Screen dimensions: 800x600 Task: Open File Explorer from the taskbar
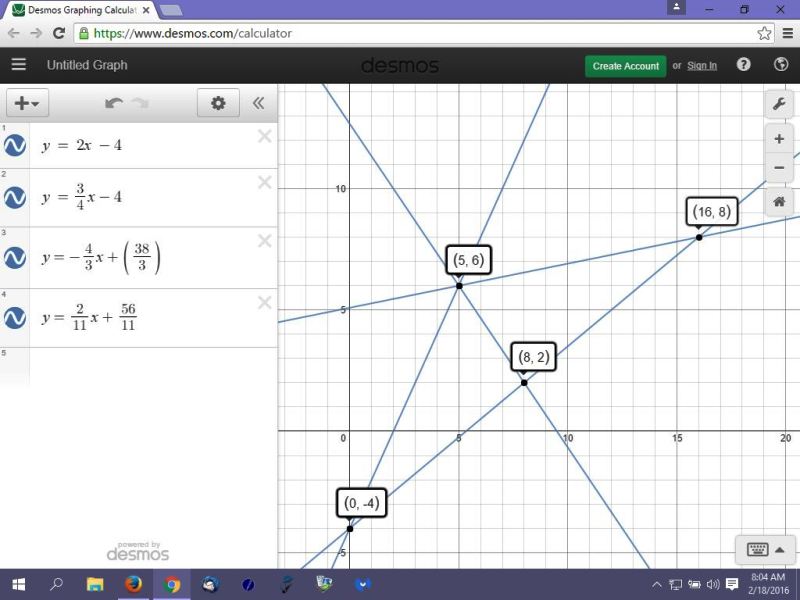point(95,584)
